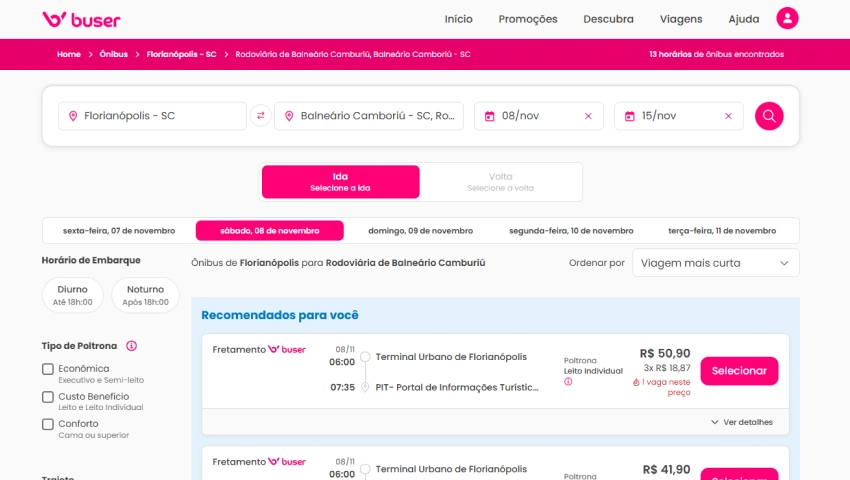Screen dimensions: 850x480
Task: Open Descubra menu item
Action: (x=608, y=19)
